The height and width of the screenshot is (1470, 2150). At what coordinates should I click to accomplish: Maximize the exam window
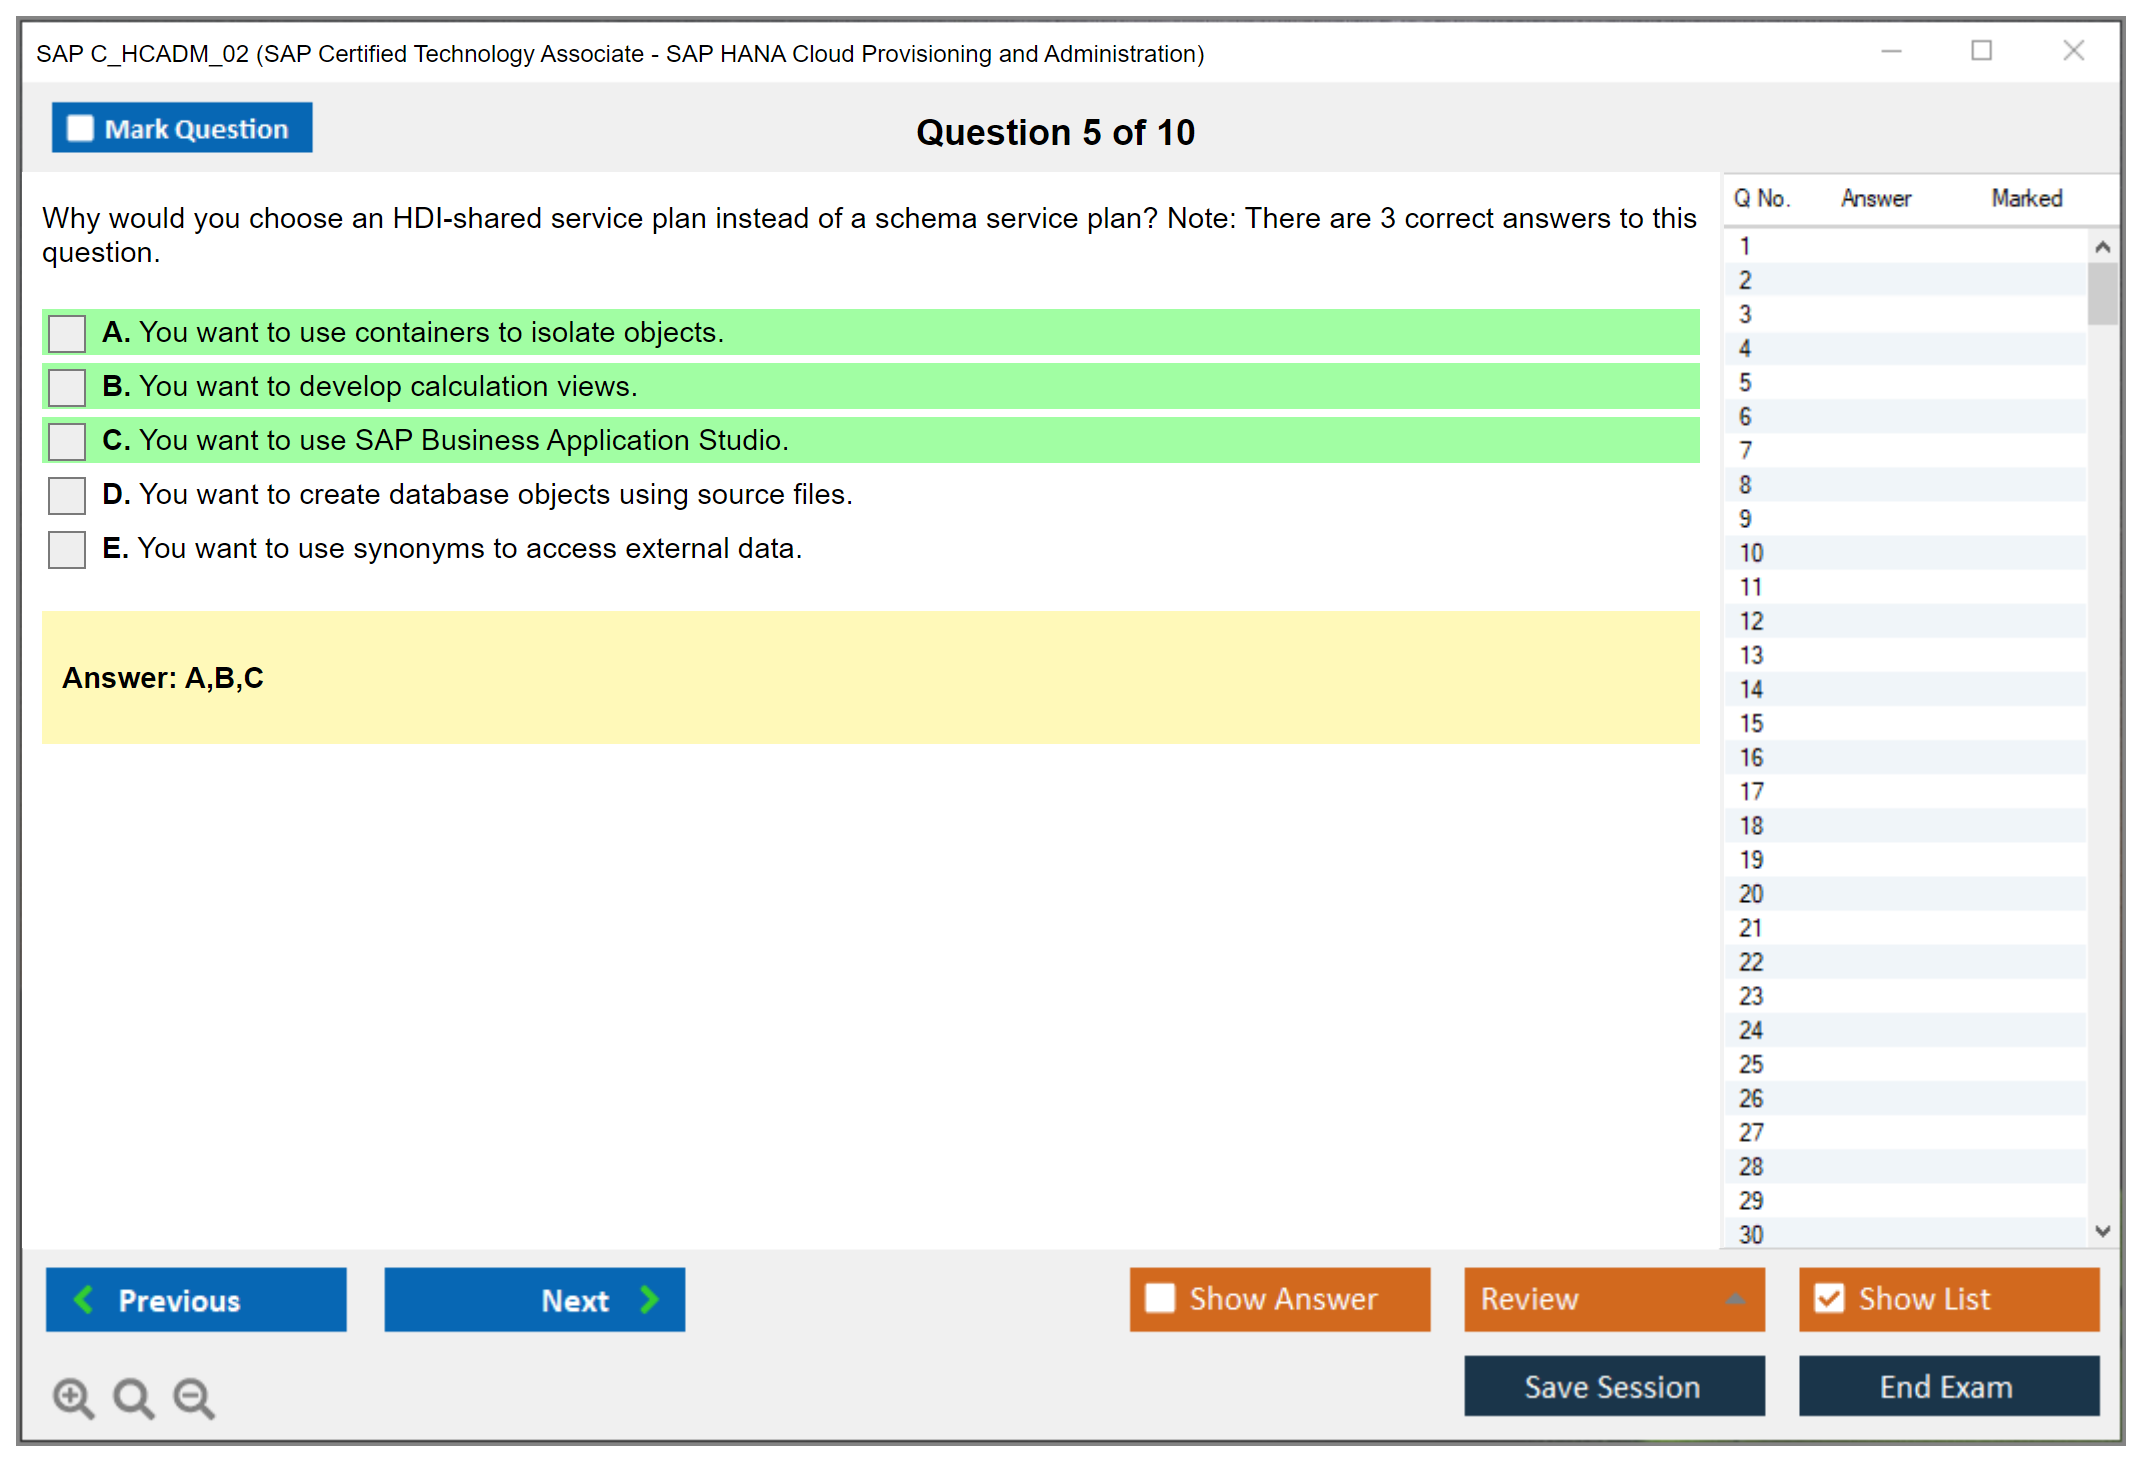pos(1981,51)
